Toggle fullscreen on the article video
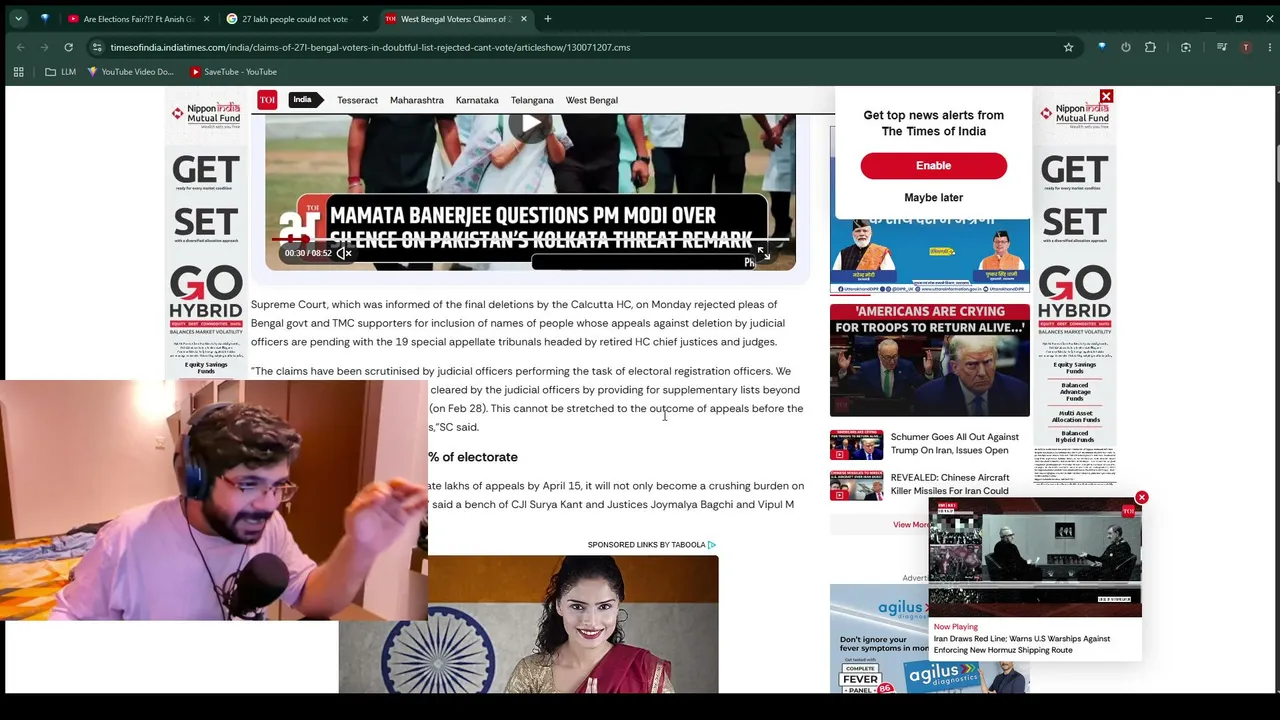This screenshot has height=720, width=1280. 763,253
